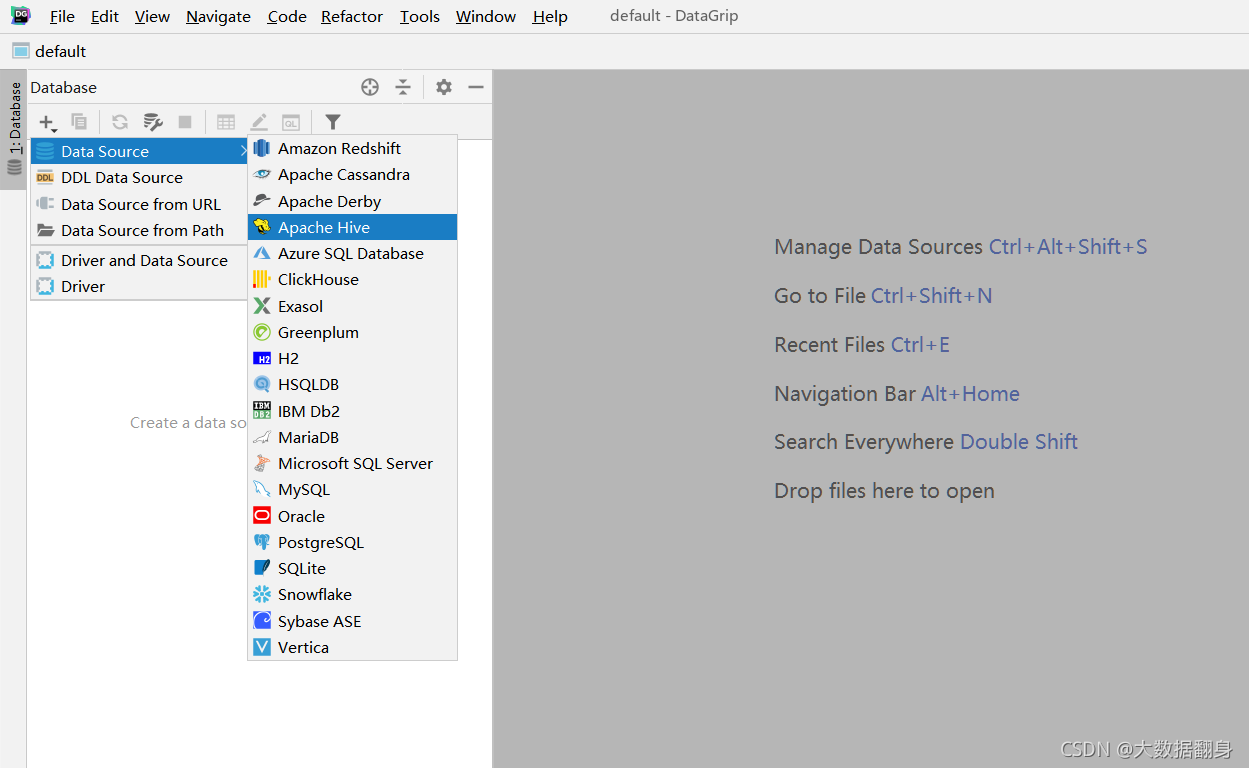Choose SQLite data source

[x=352, y=568]
